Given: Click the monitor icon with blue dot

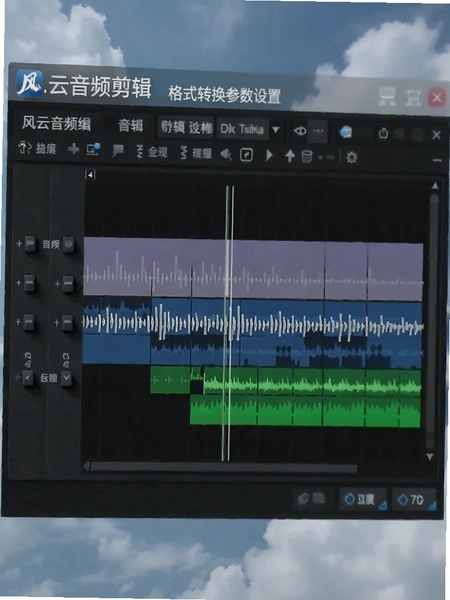Looking at the screenshot, I should click(93, 149).
